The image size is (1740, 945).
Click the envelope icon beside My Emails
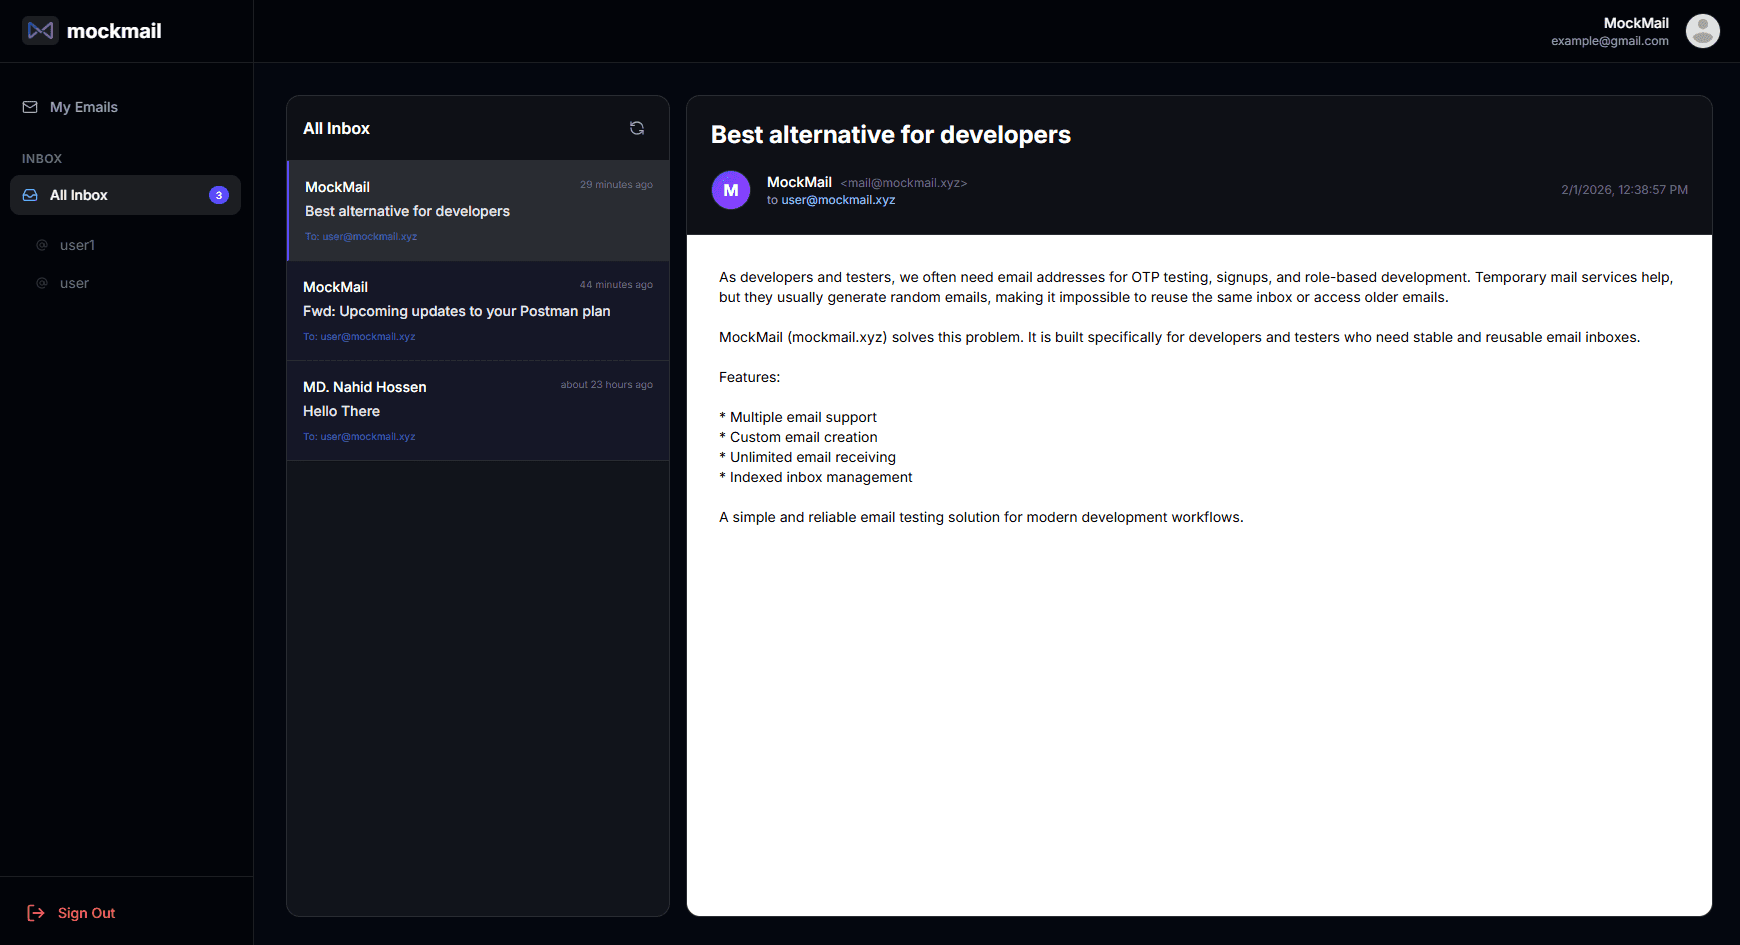[x=30, y=106]
